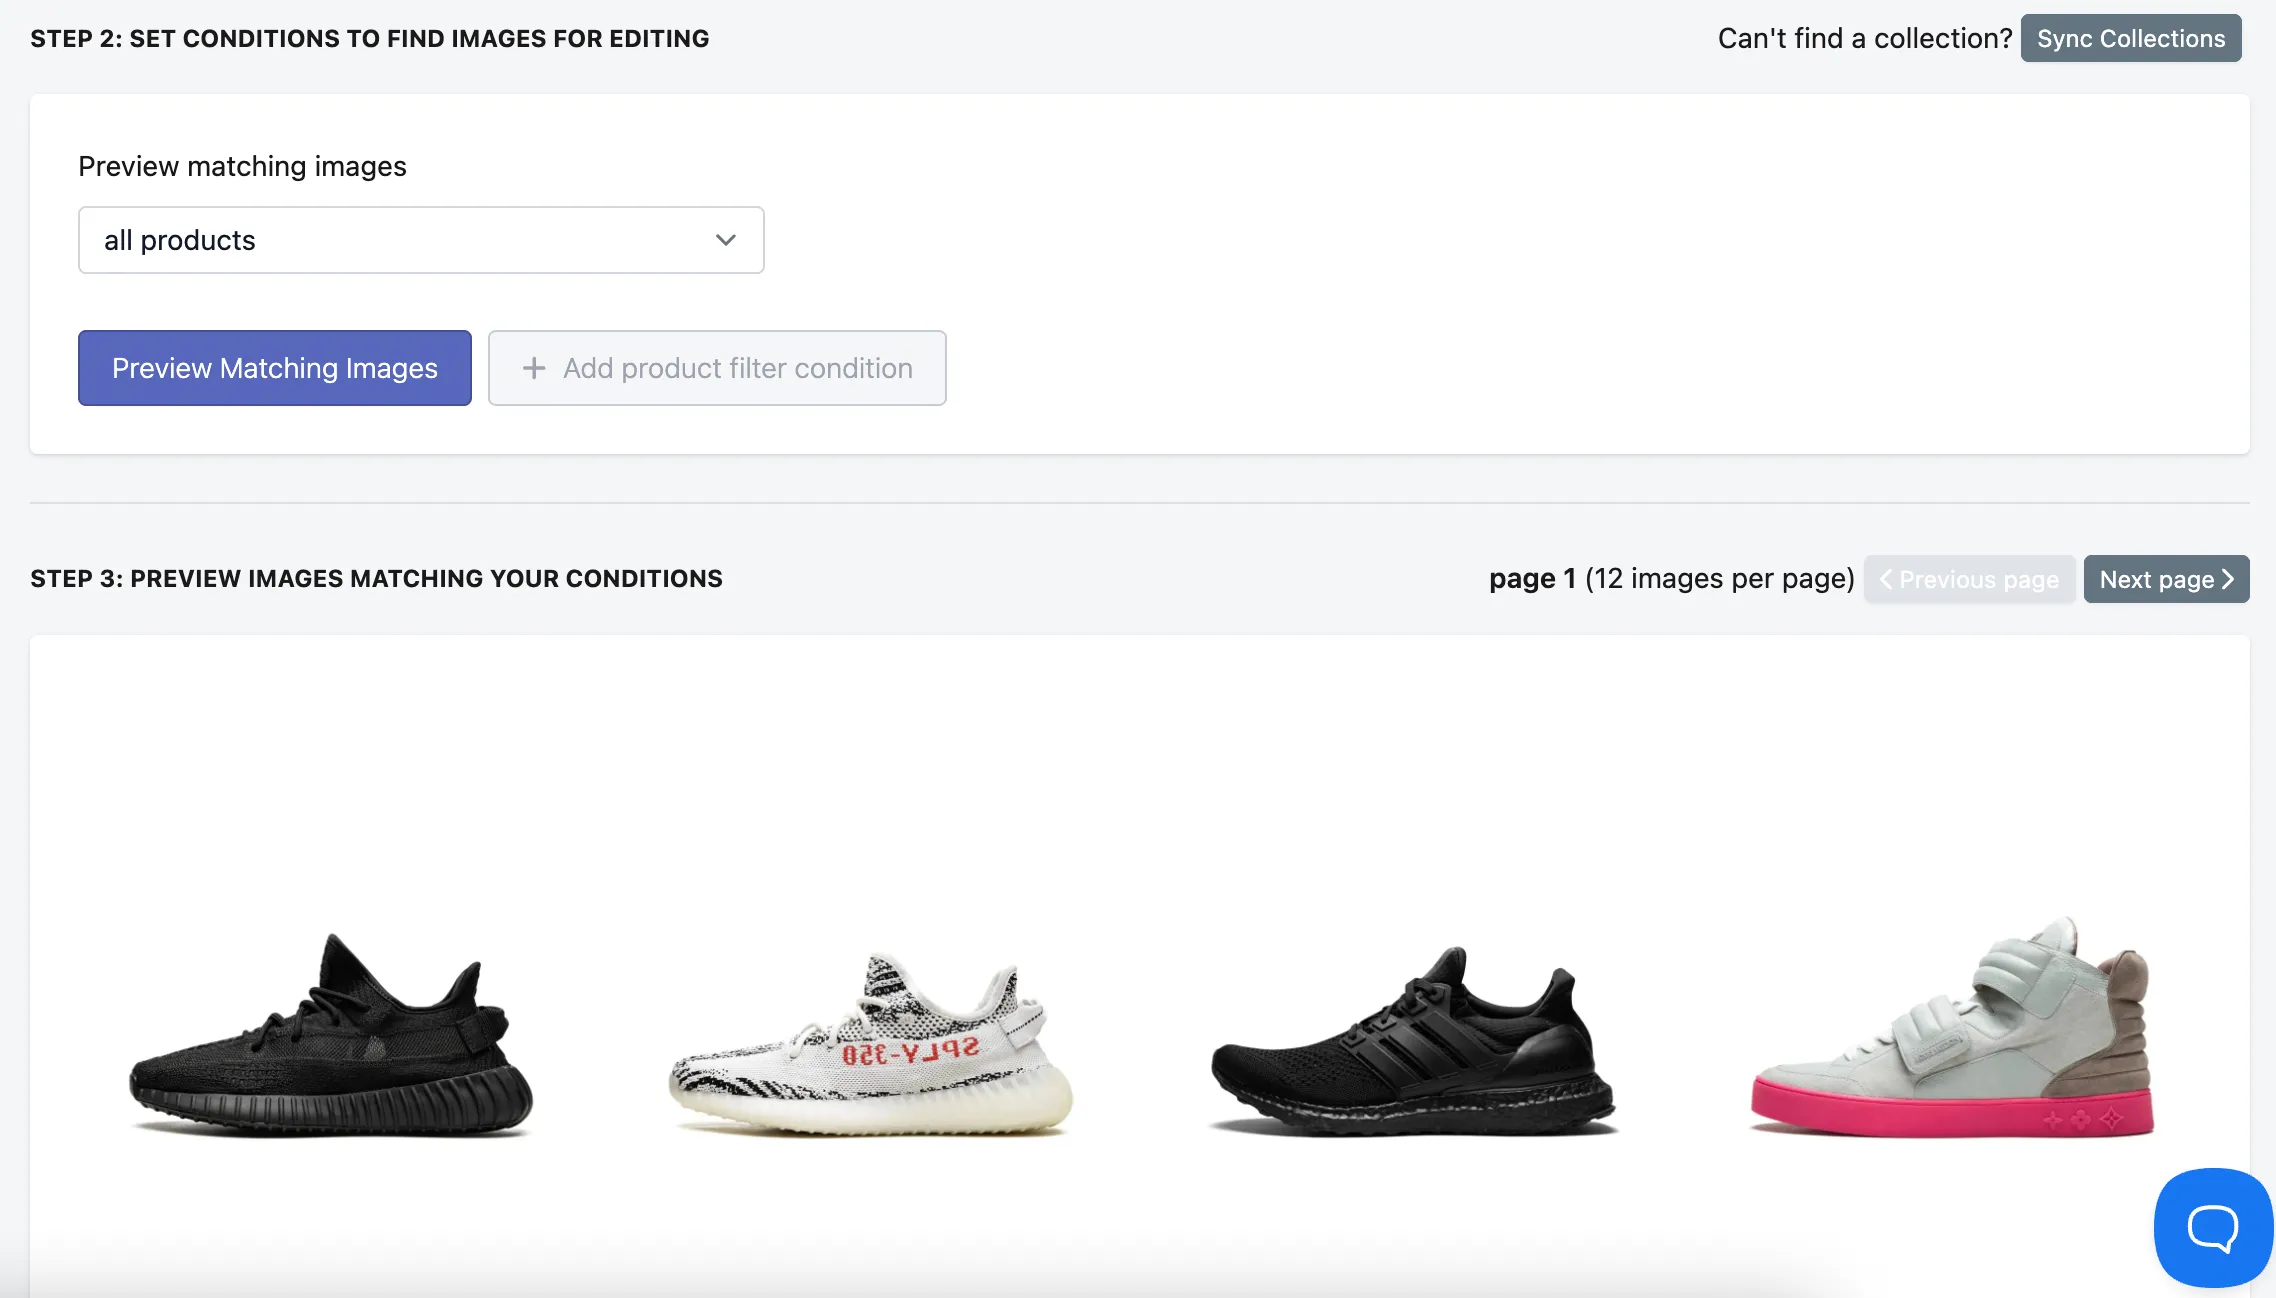Click the plus icon for filter condition
The width and height of the screenshot is (2276, 1298).
[x=534, y=368]
